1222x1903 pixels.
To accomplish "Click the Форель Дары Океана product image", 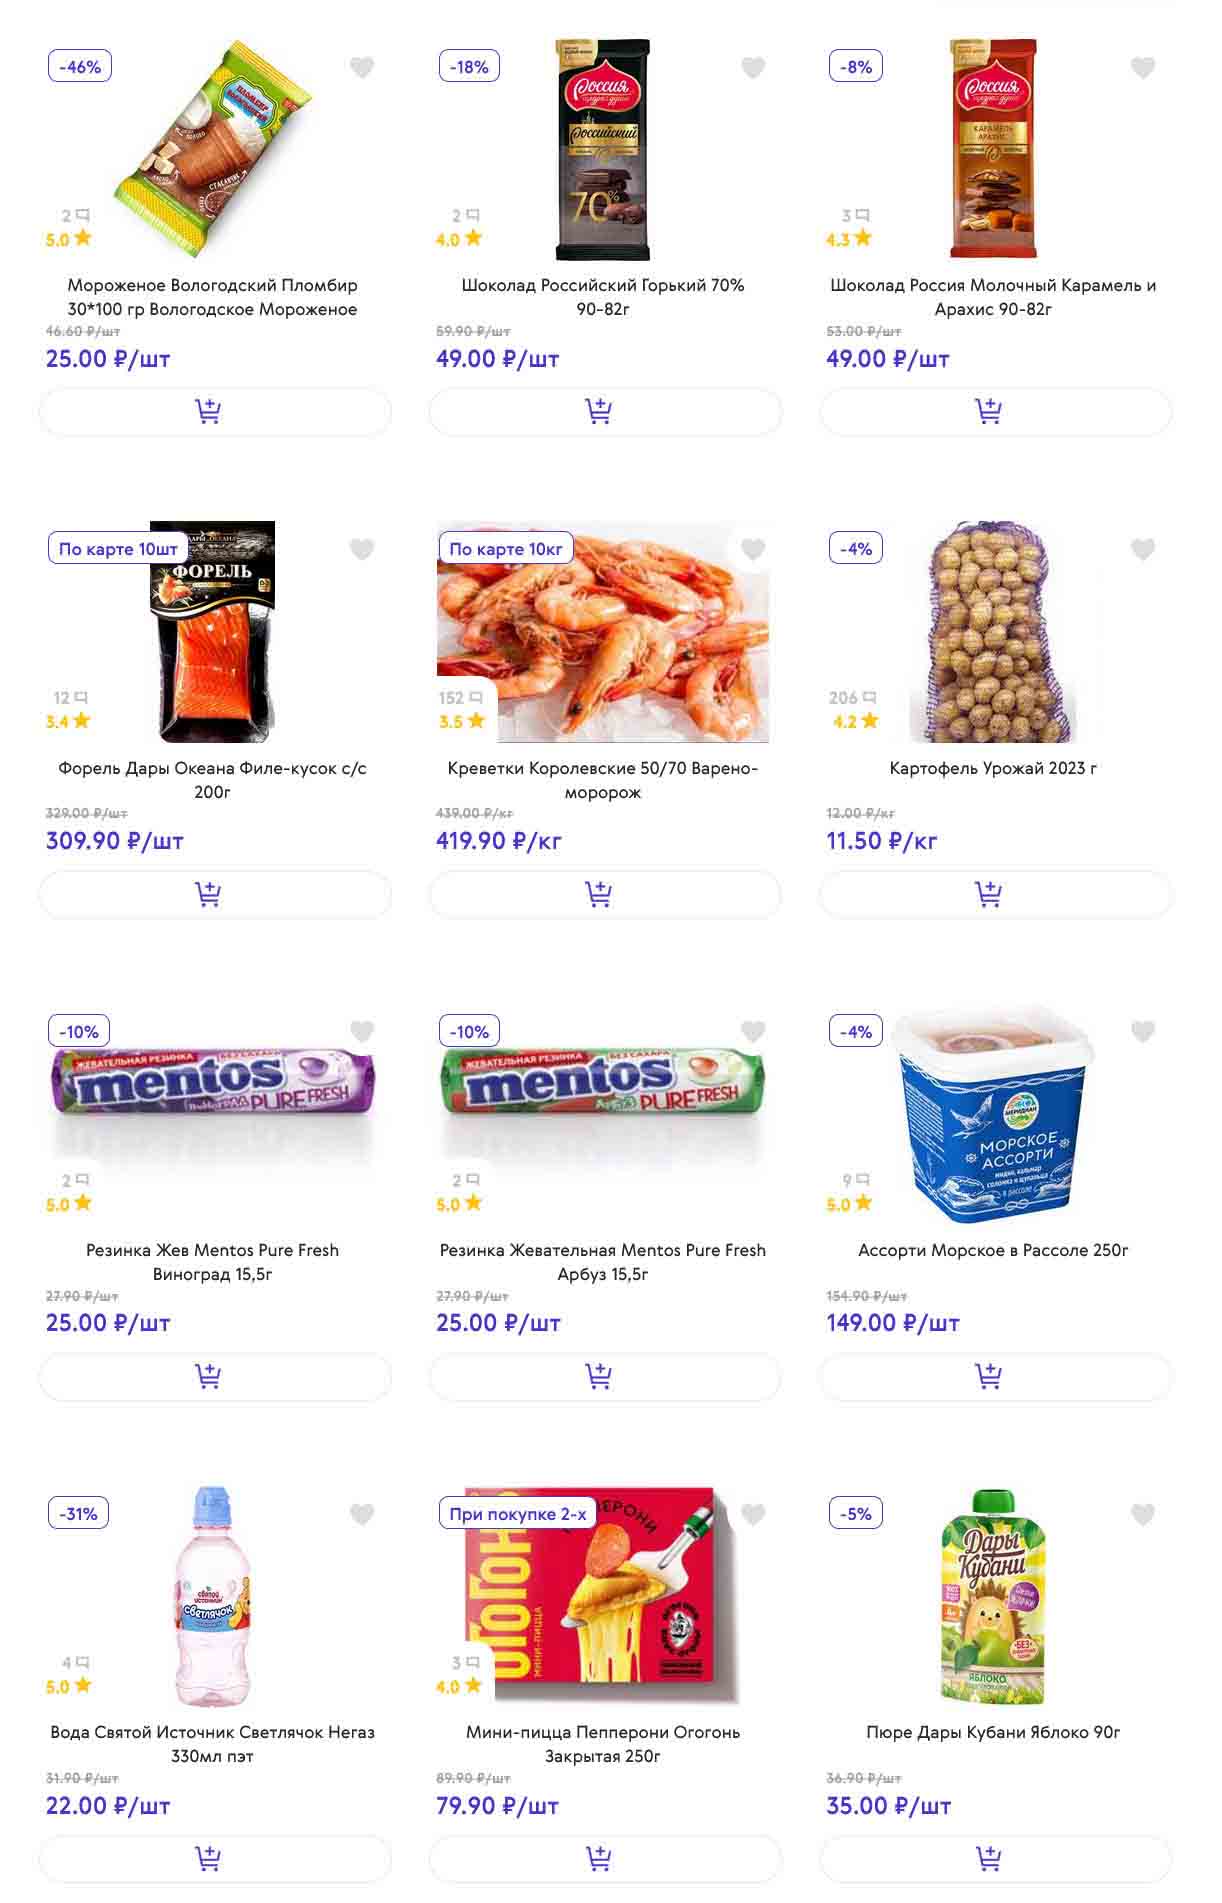I will 212,632.
